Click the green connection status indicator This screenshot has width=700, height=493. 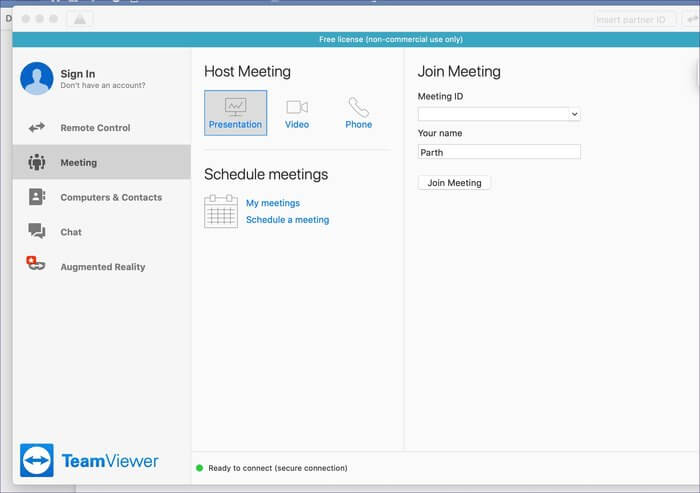pos(200,468)
